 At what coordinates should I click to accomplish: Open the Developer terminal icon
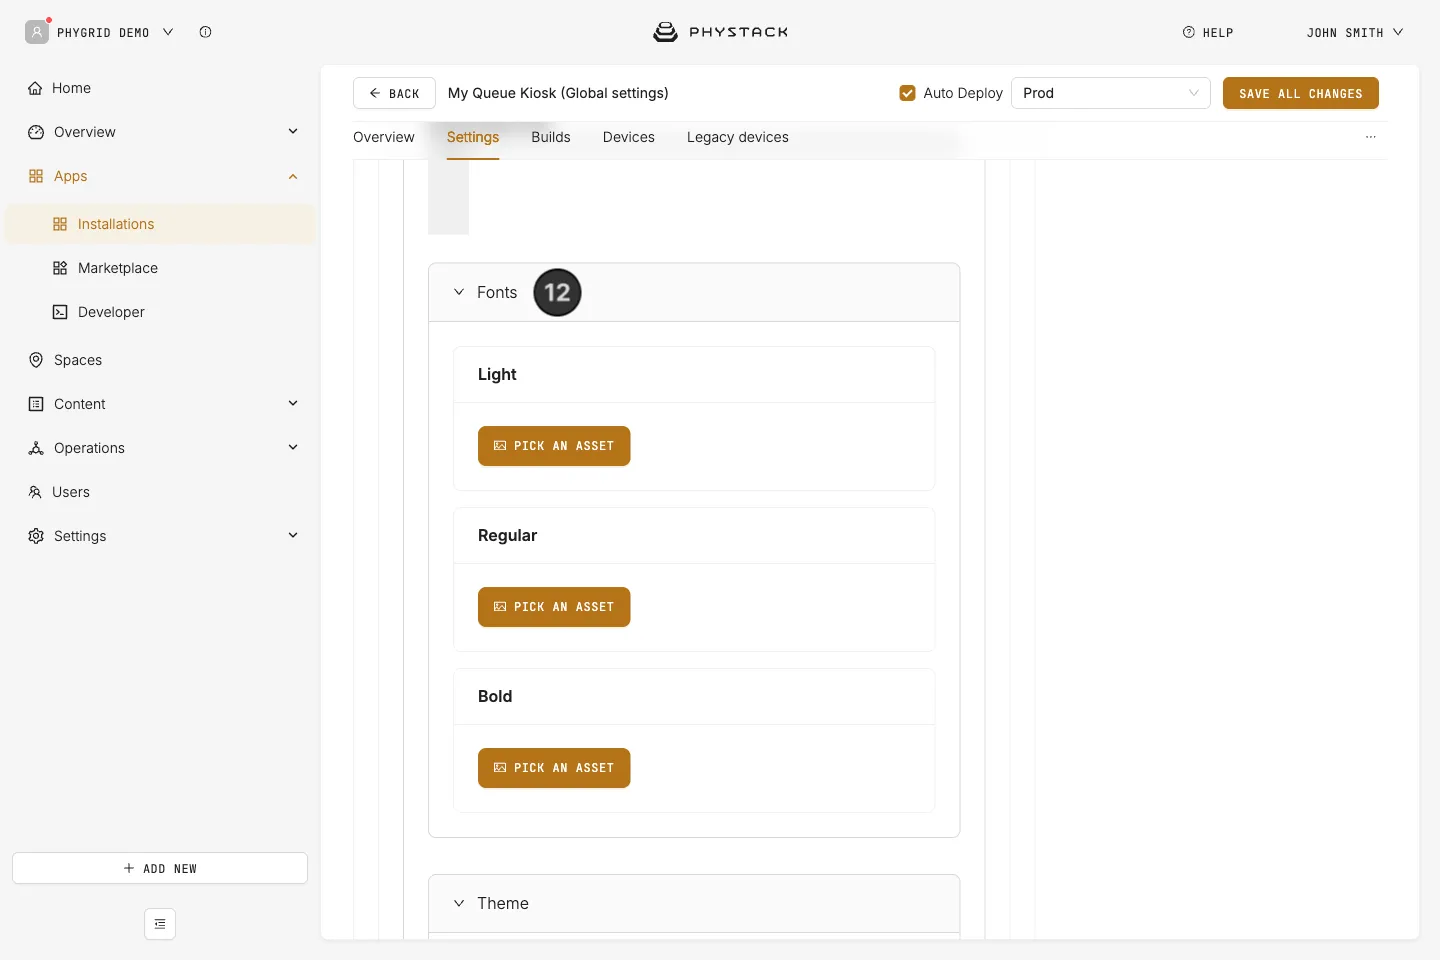[60, 312]
